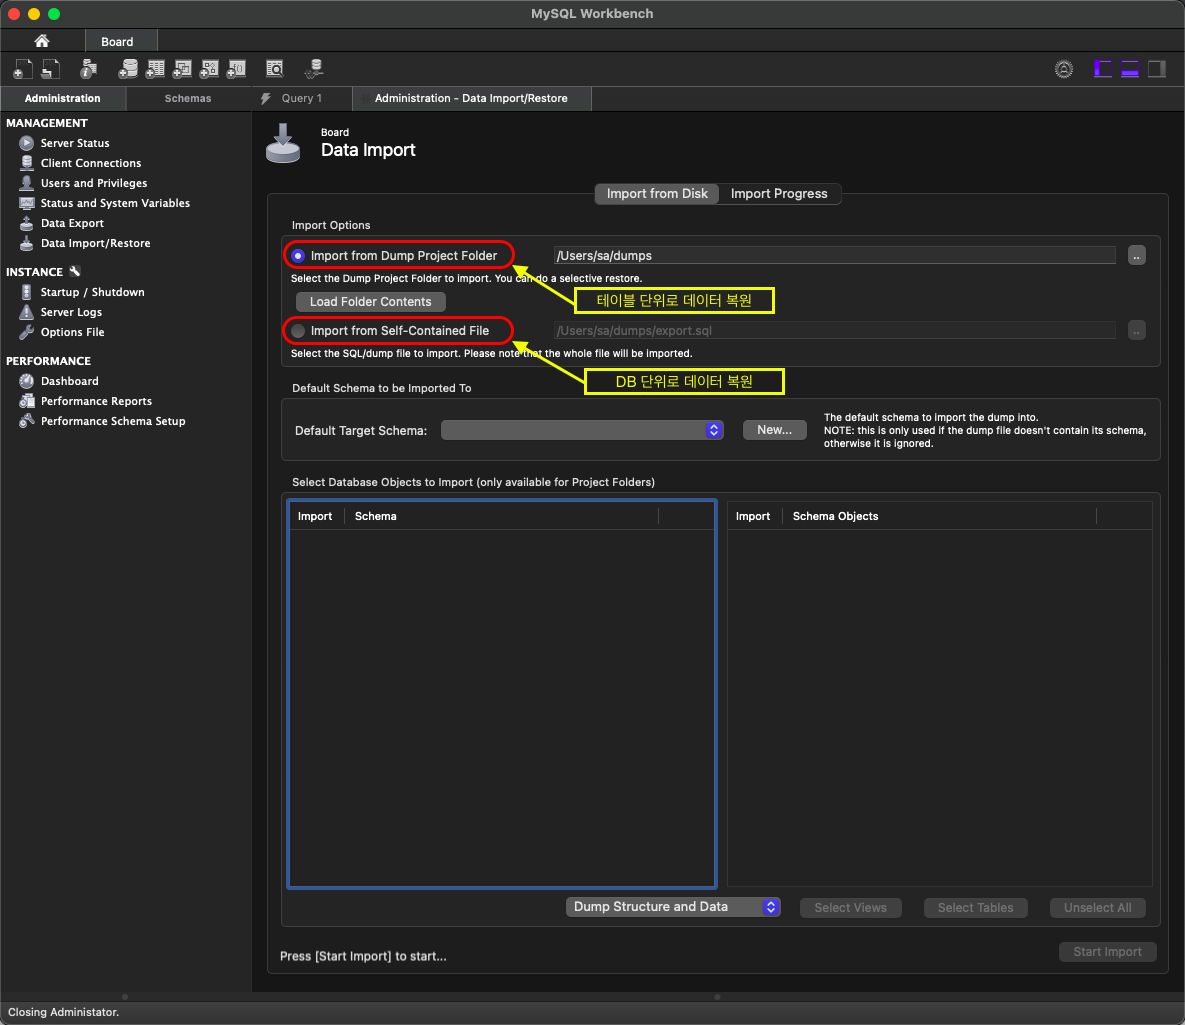Open Performance Reports in sidebar
Screen dimensions: 1185x1025
coord(96,401)
